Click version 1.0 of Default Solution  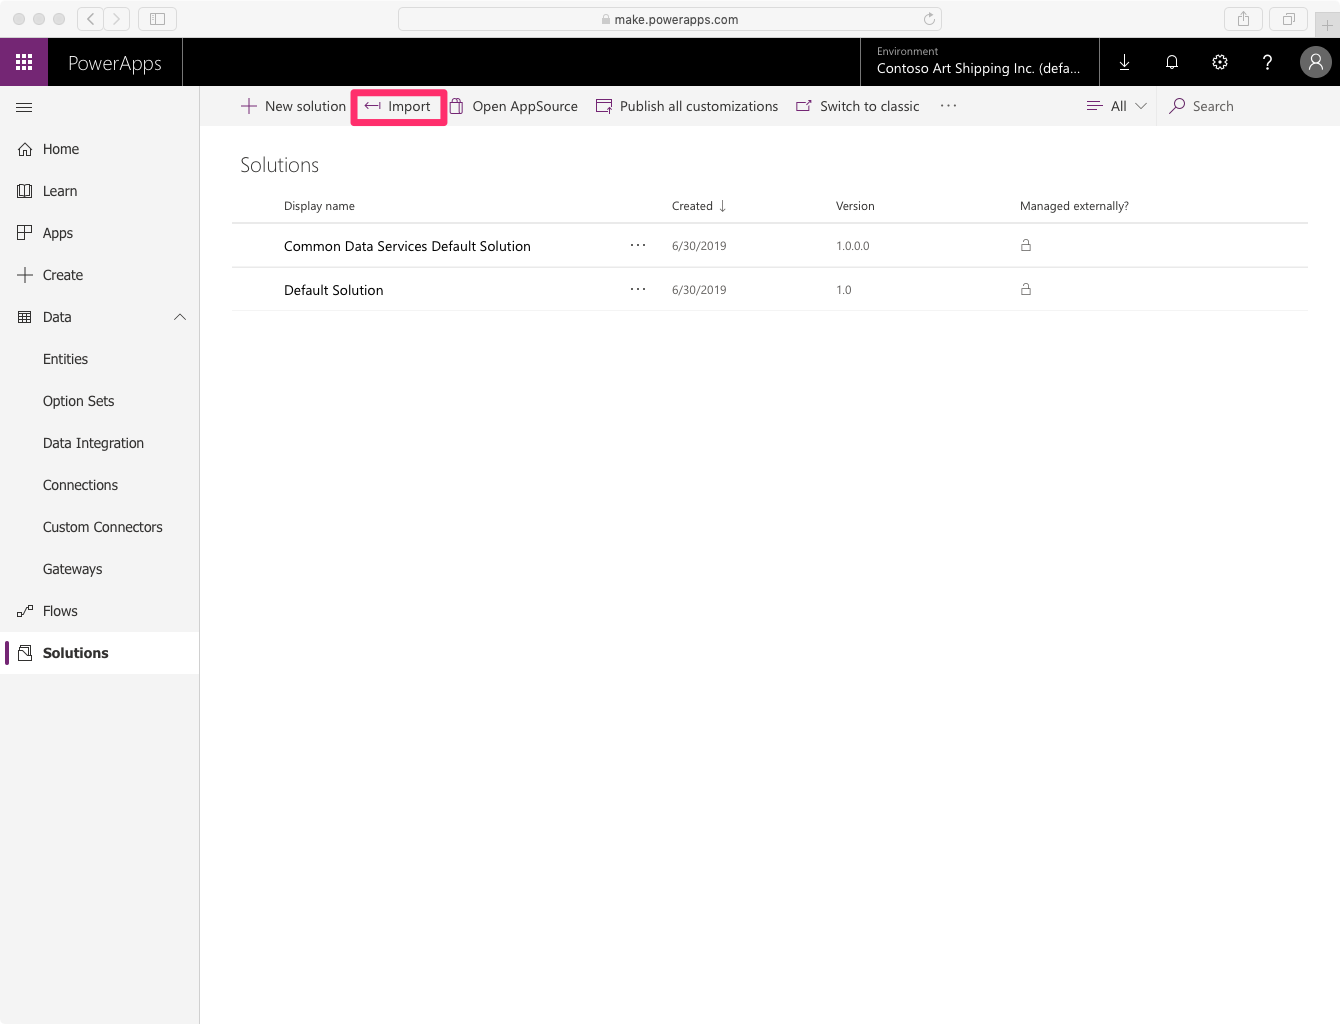[x=844, y=290]
